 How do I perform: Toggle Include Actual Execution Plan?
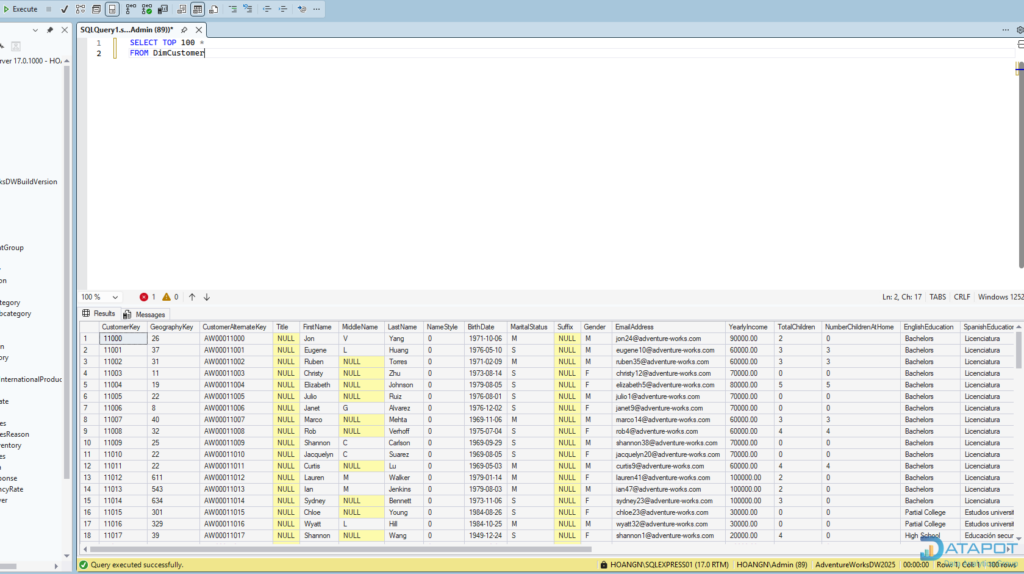pyautogui.click(x=131, y=9)
